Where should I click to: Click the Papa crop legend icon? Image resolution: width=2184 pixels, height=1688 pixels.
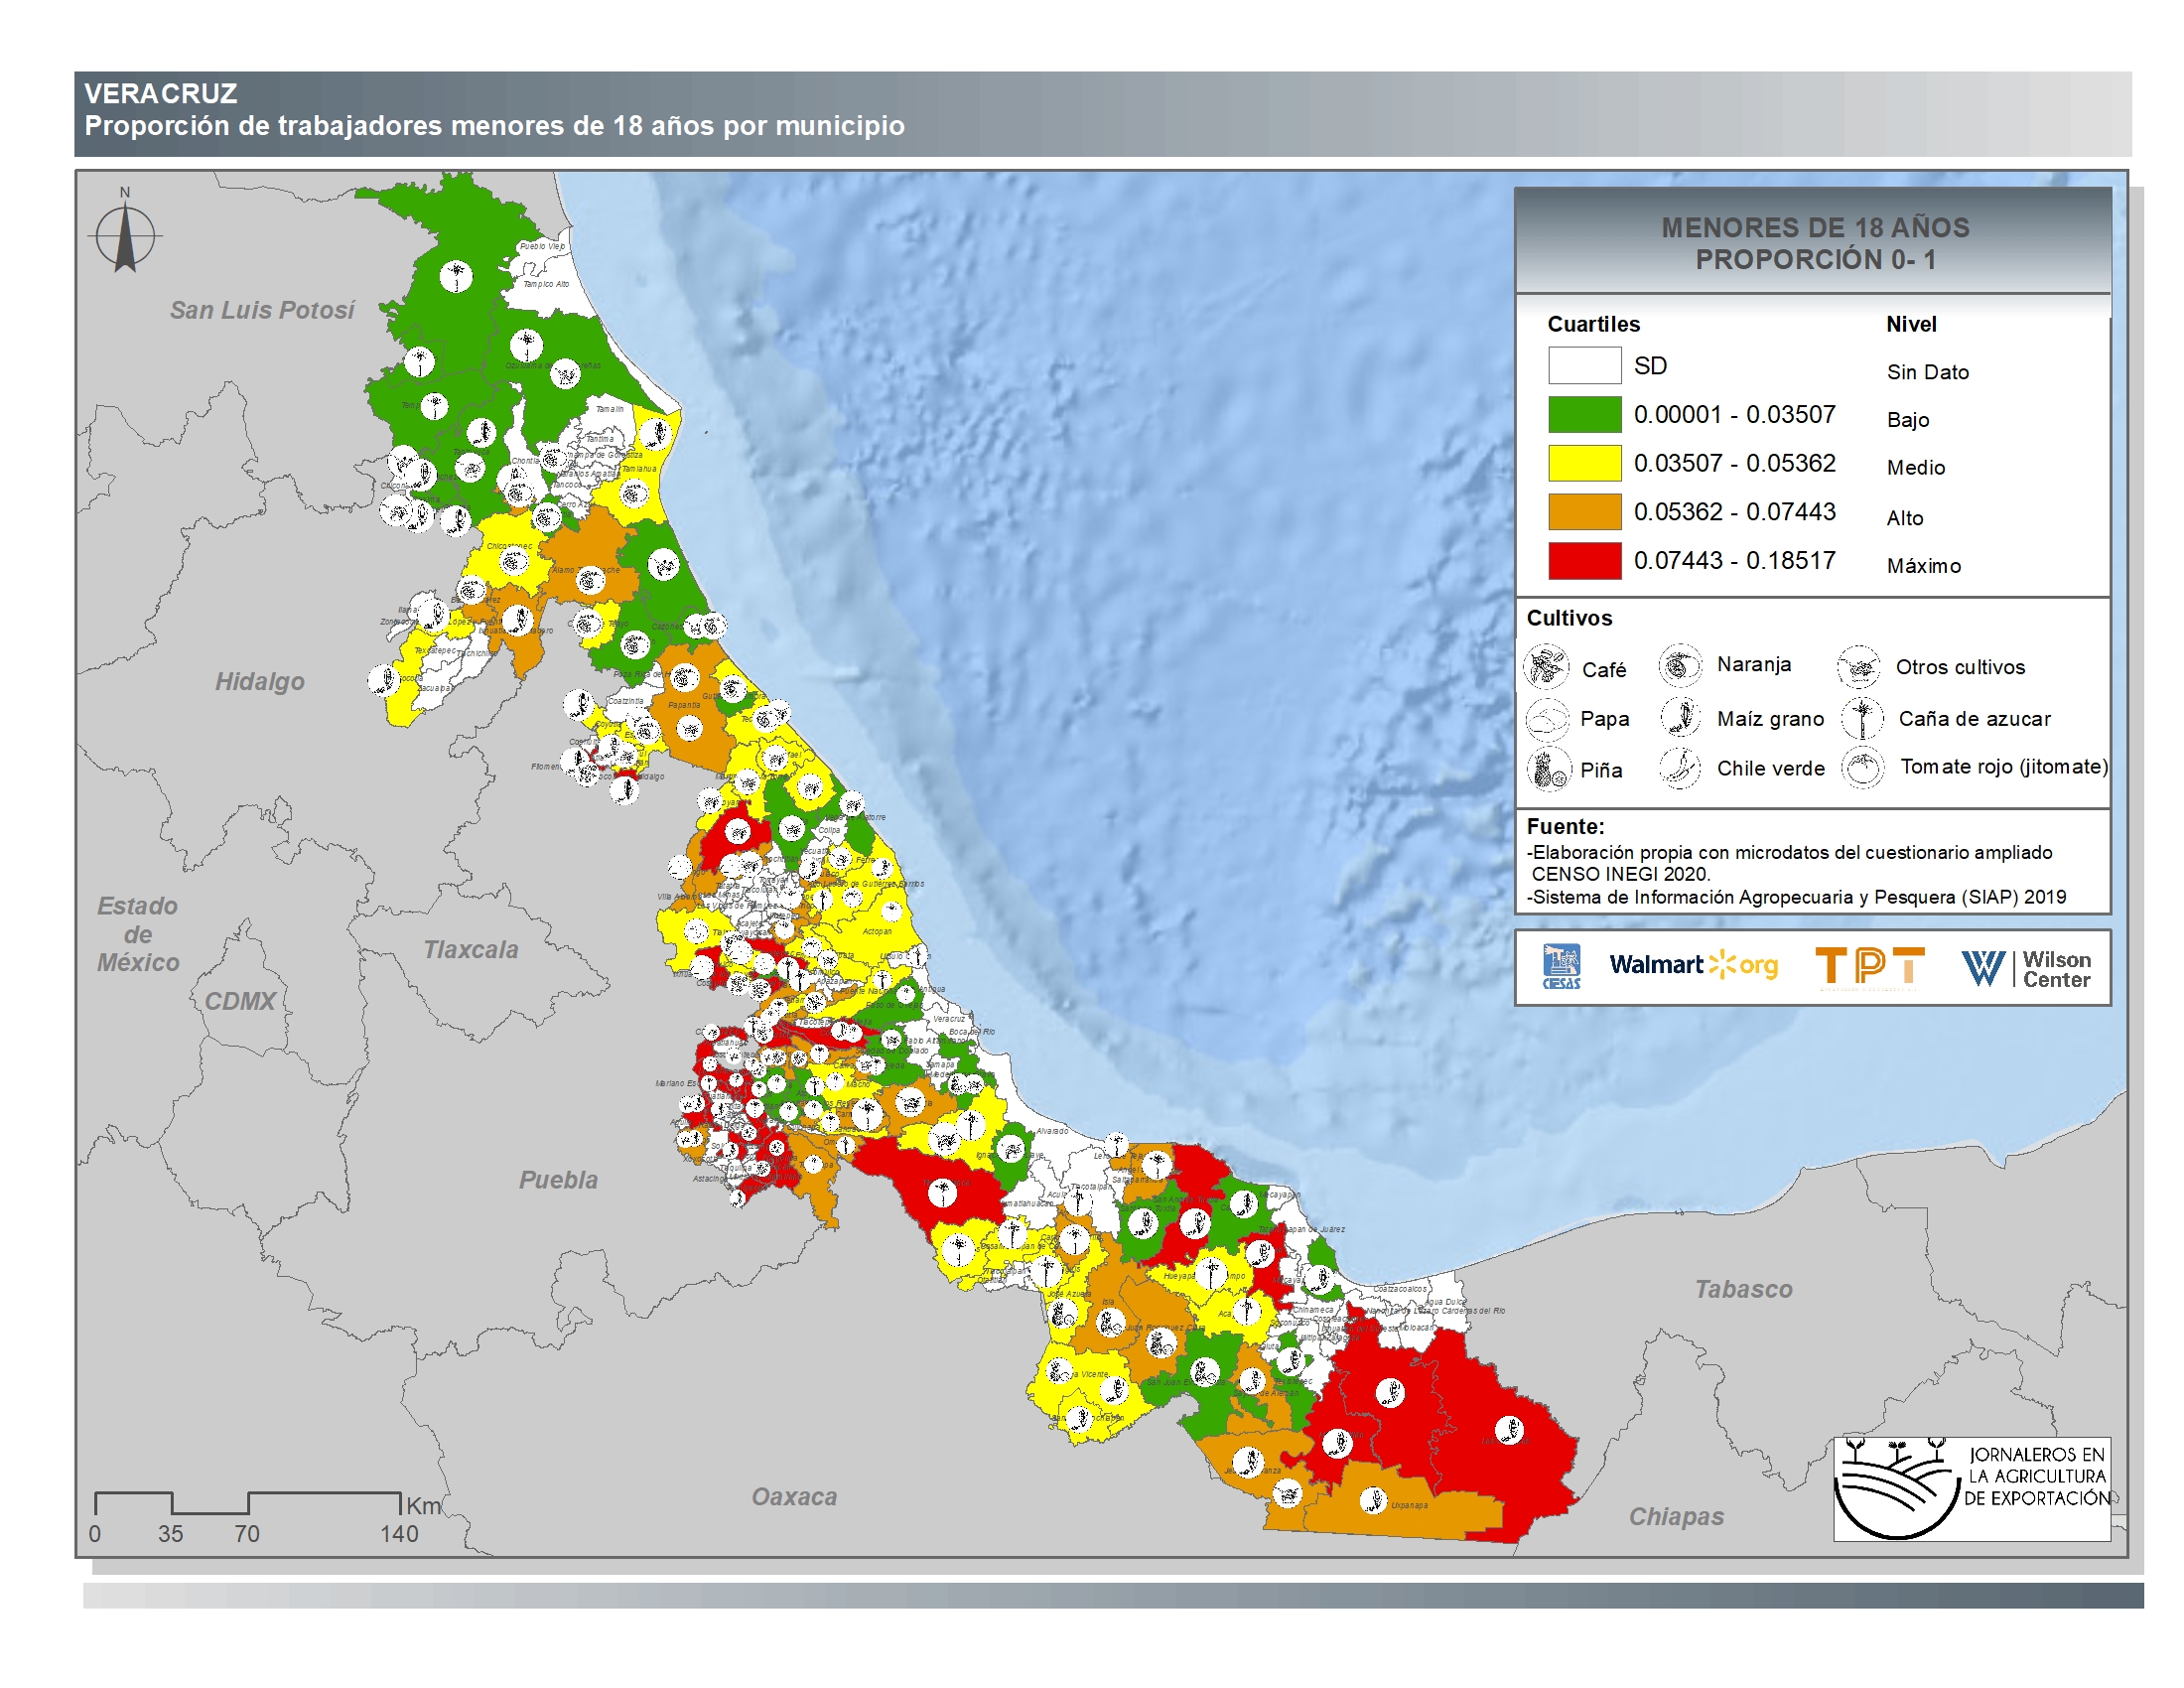click(x=1546, y=718)
